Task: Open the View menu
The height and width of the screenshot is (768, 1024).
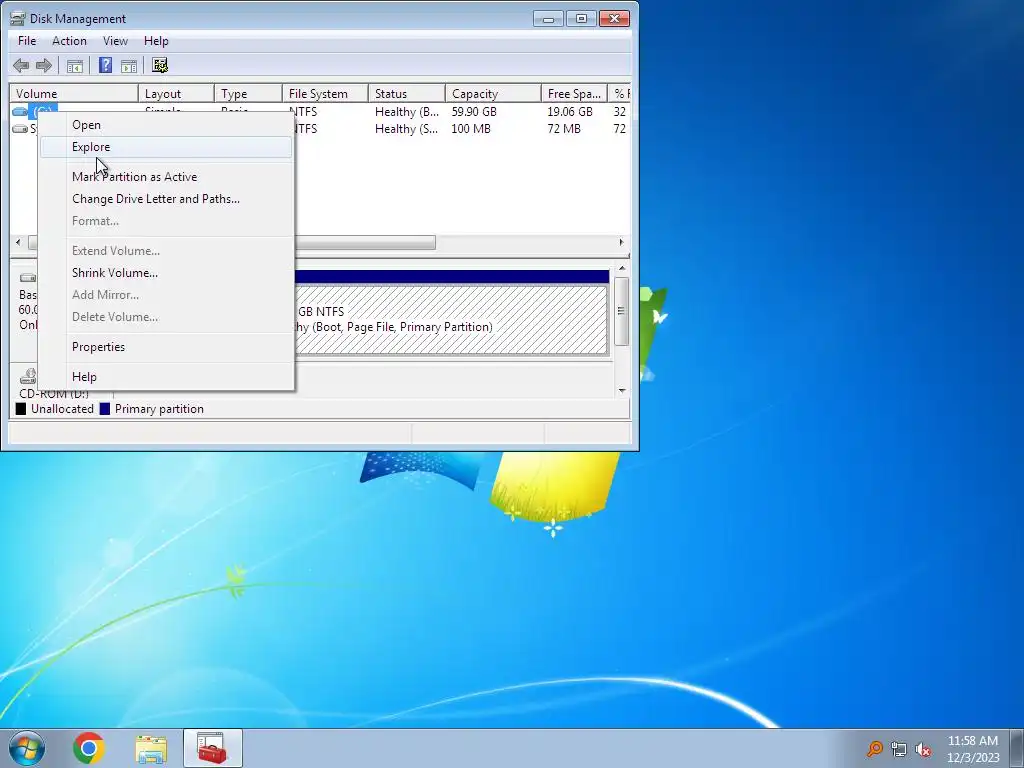Action: click(x=115, y=40)
